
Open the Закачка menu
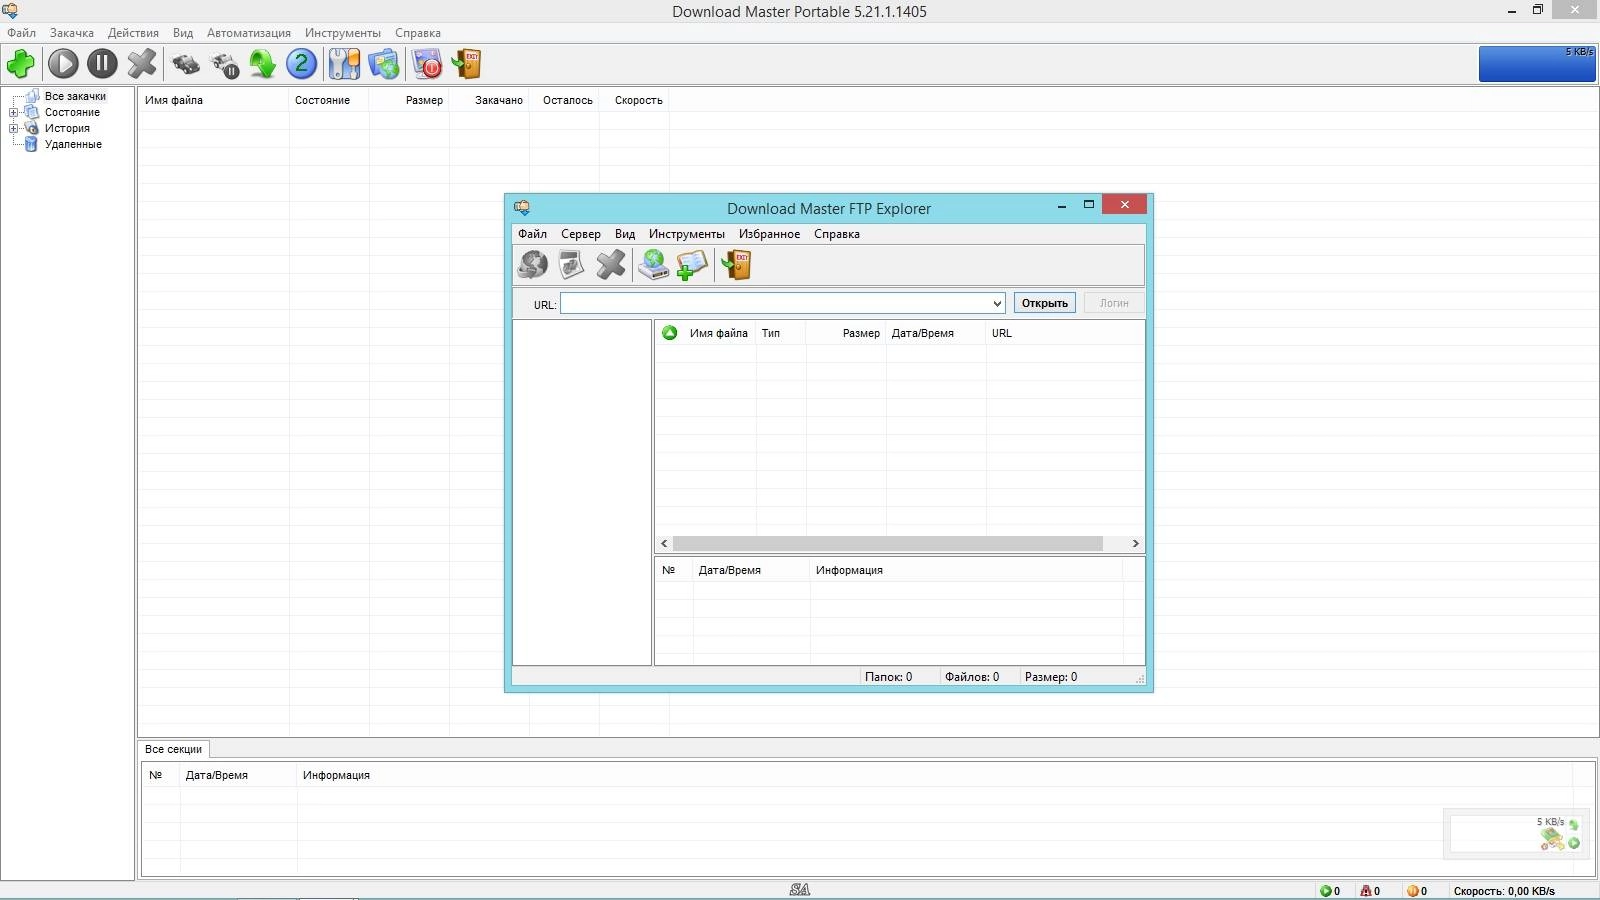[72, 33]
